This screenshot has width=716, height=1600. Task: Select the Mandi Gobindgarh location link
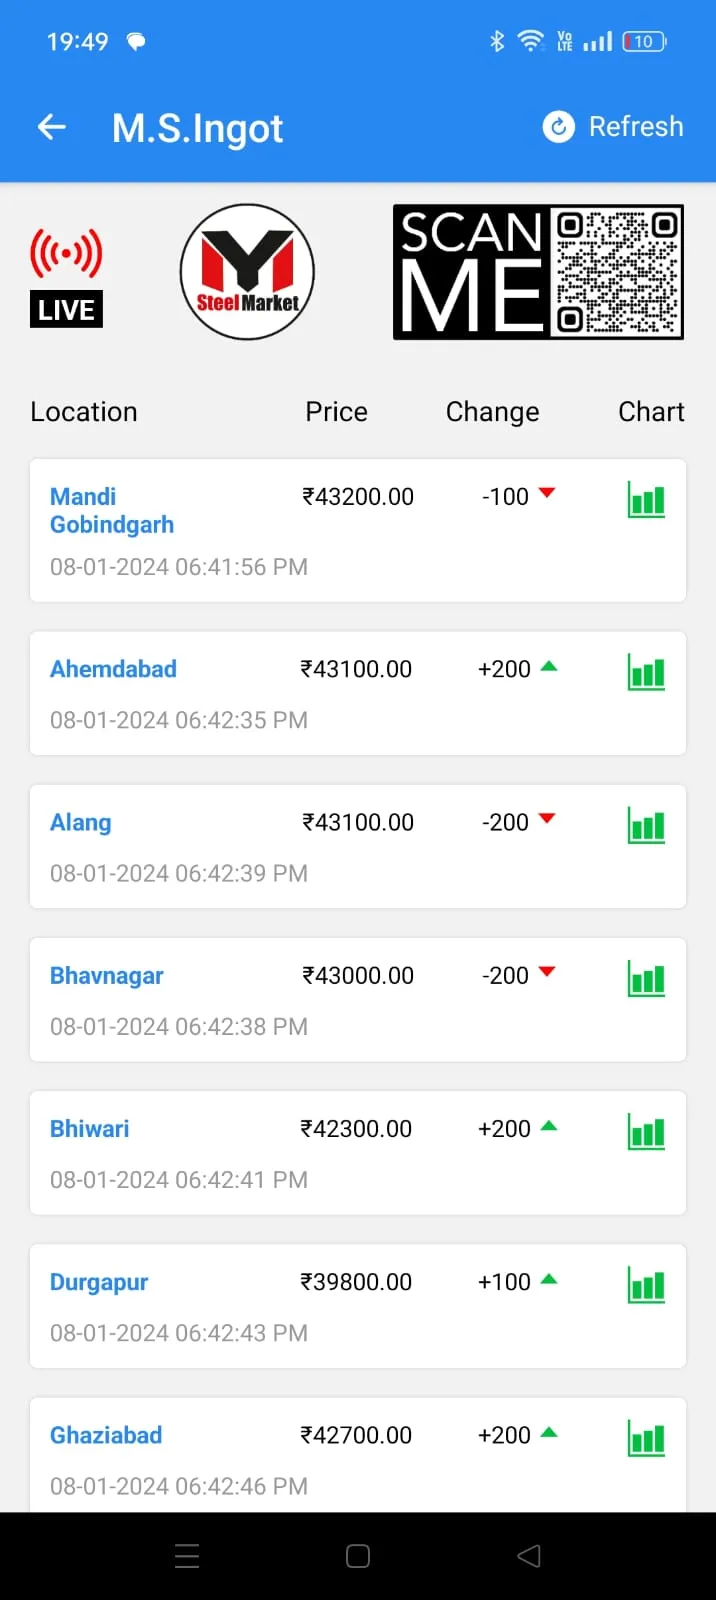[x=112, y=510]
